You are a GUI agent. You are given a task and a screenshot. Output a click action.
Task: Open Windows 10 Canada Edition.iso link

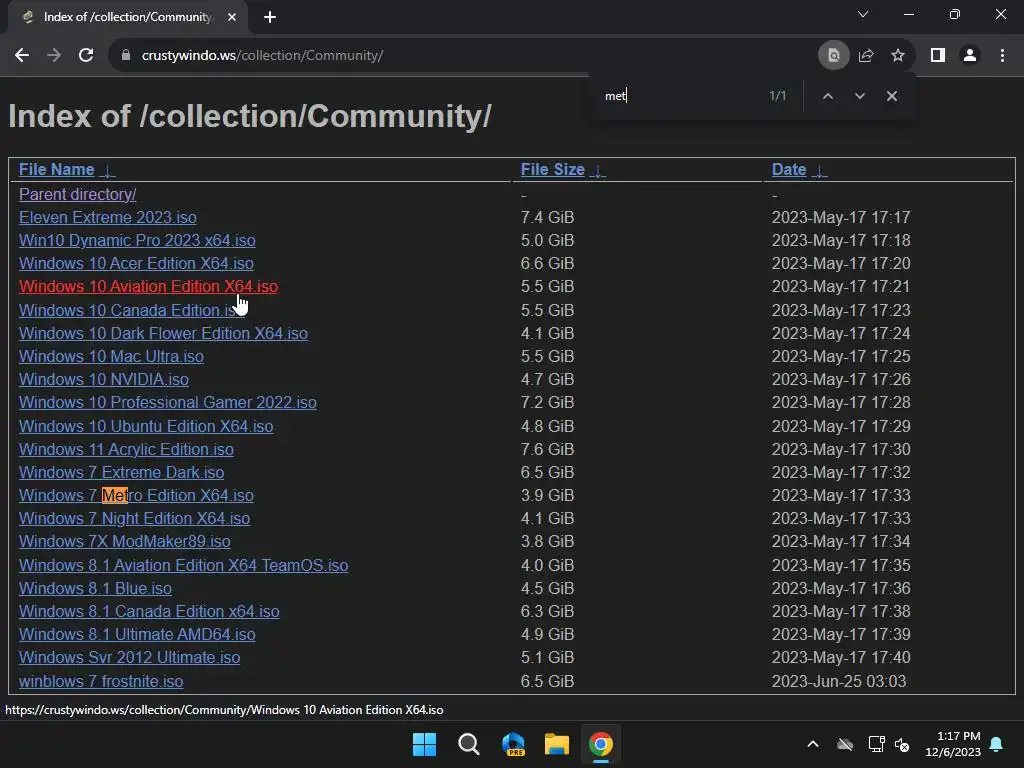click(x=131, y=310)
